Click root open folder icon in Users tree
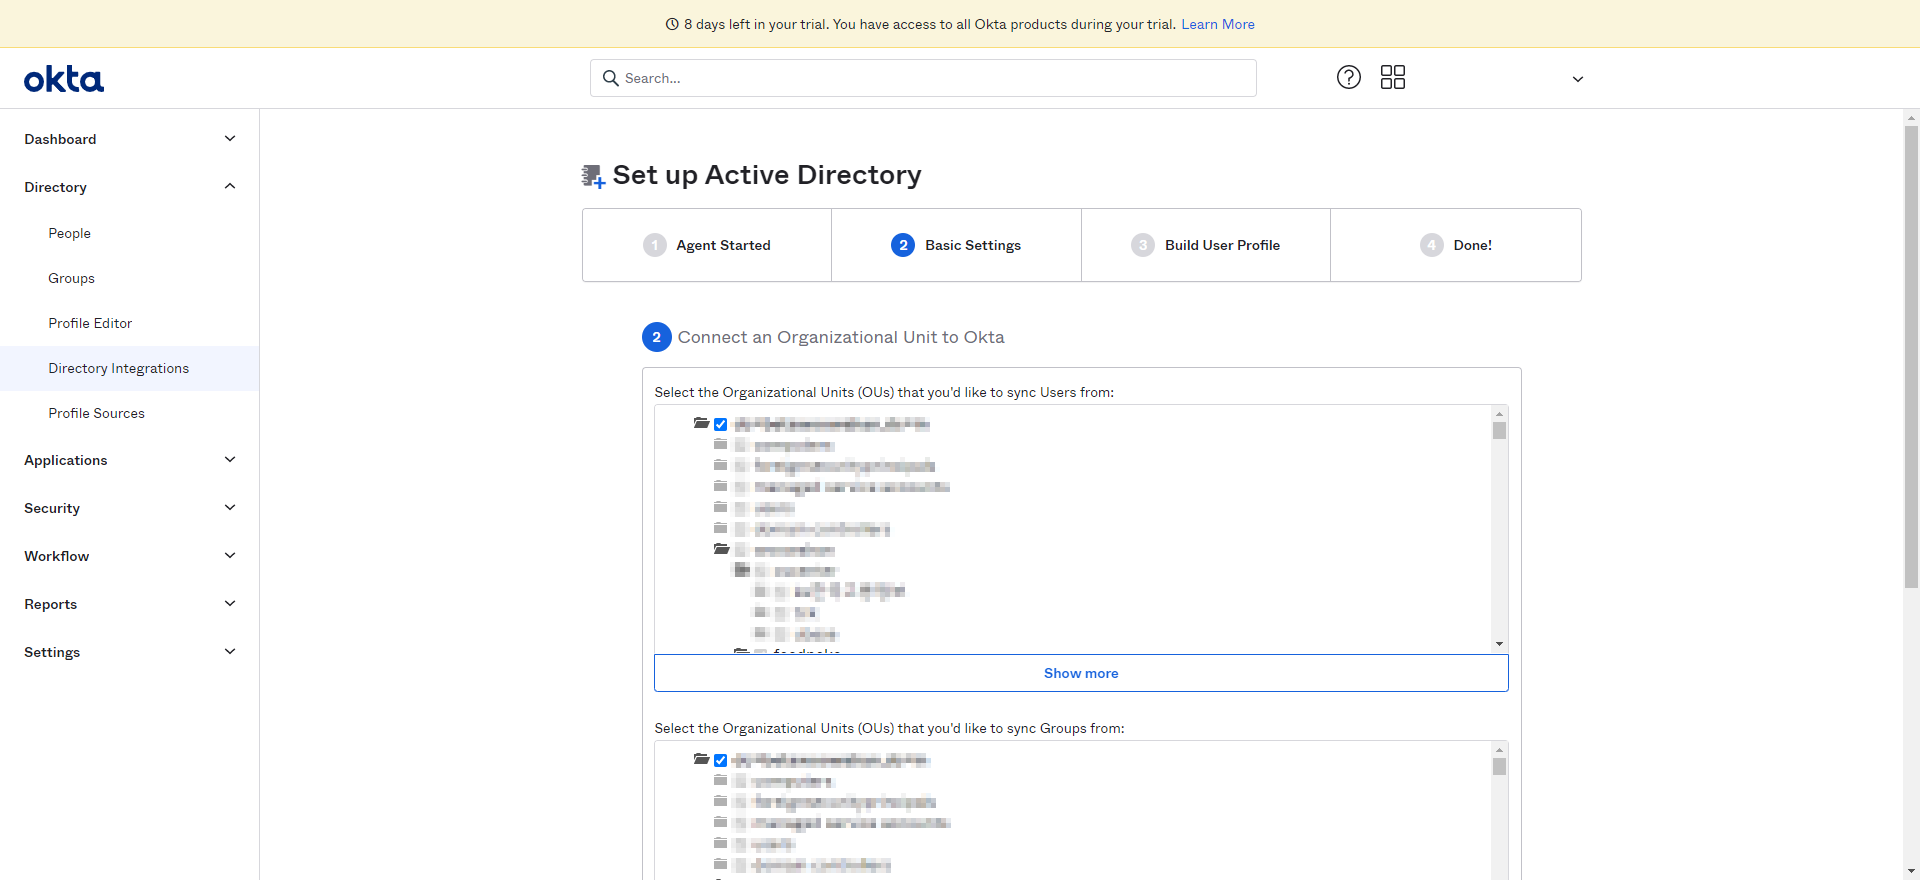The image size is (1920, 880). [702, 424]
